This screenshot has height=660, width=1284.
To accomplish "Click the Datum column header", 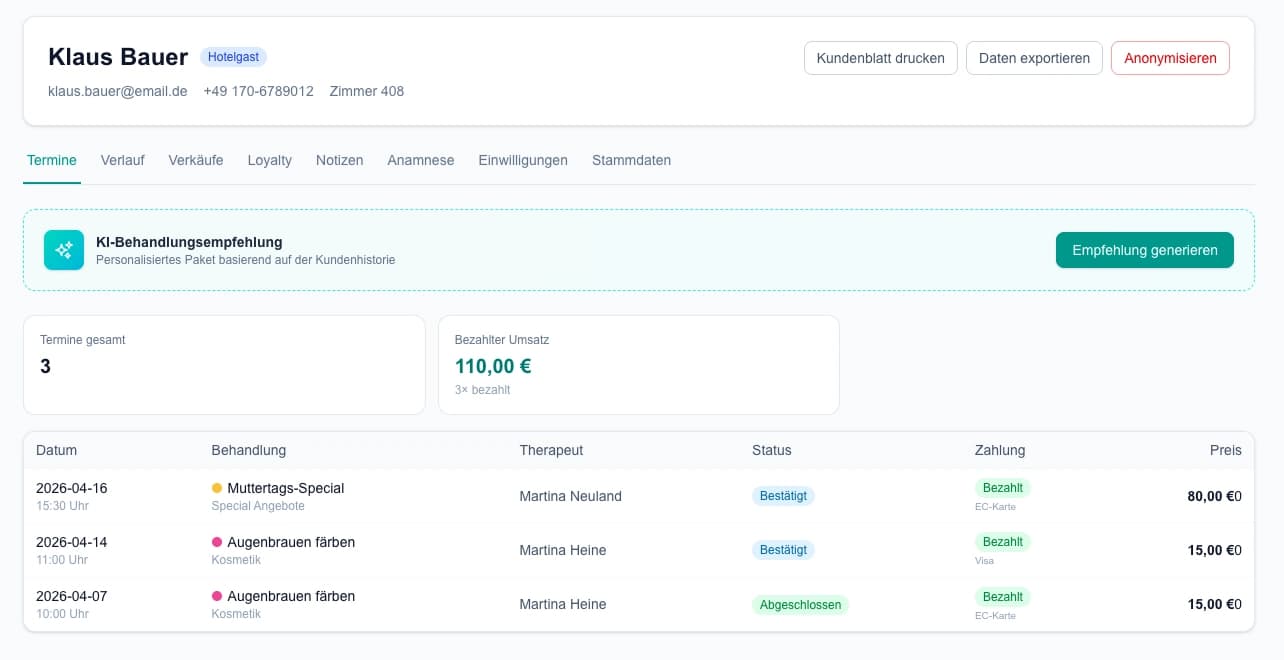I will coord(56,450).
